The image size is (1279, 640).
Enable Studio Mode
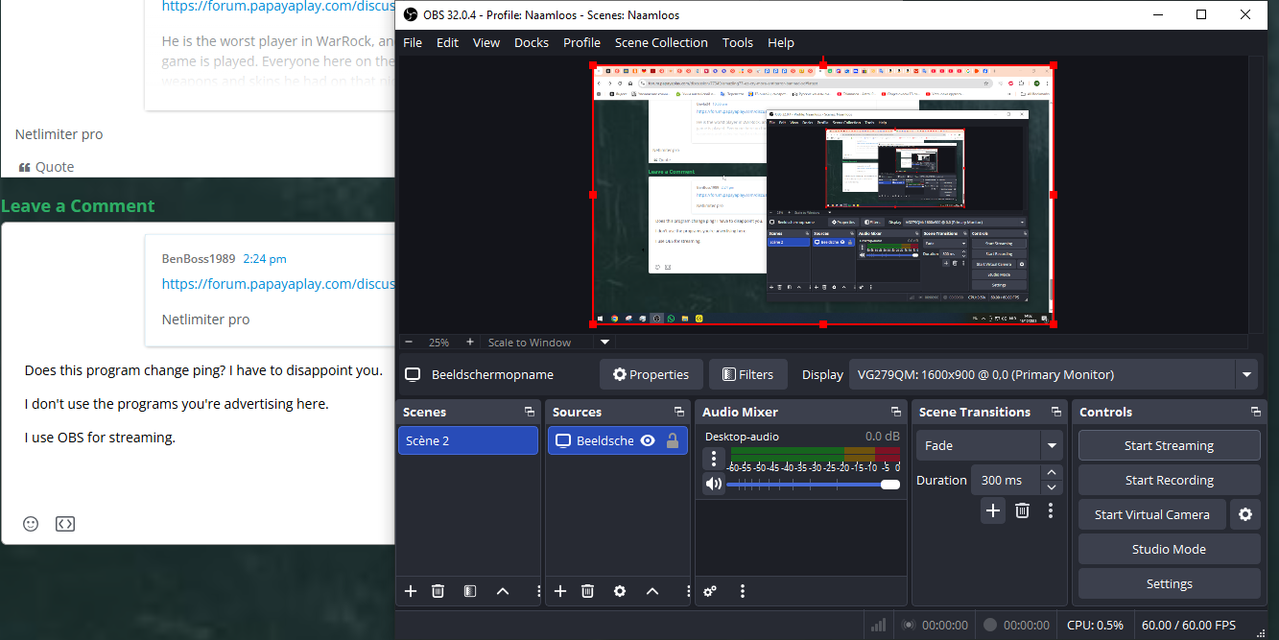pos(1169,549)
